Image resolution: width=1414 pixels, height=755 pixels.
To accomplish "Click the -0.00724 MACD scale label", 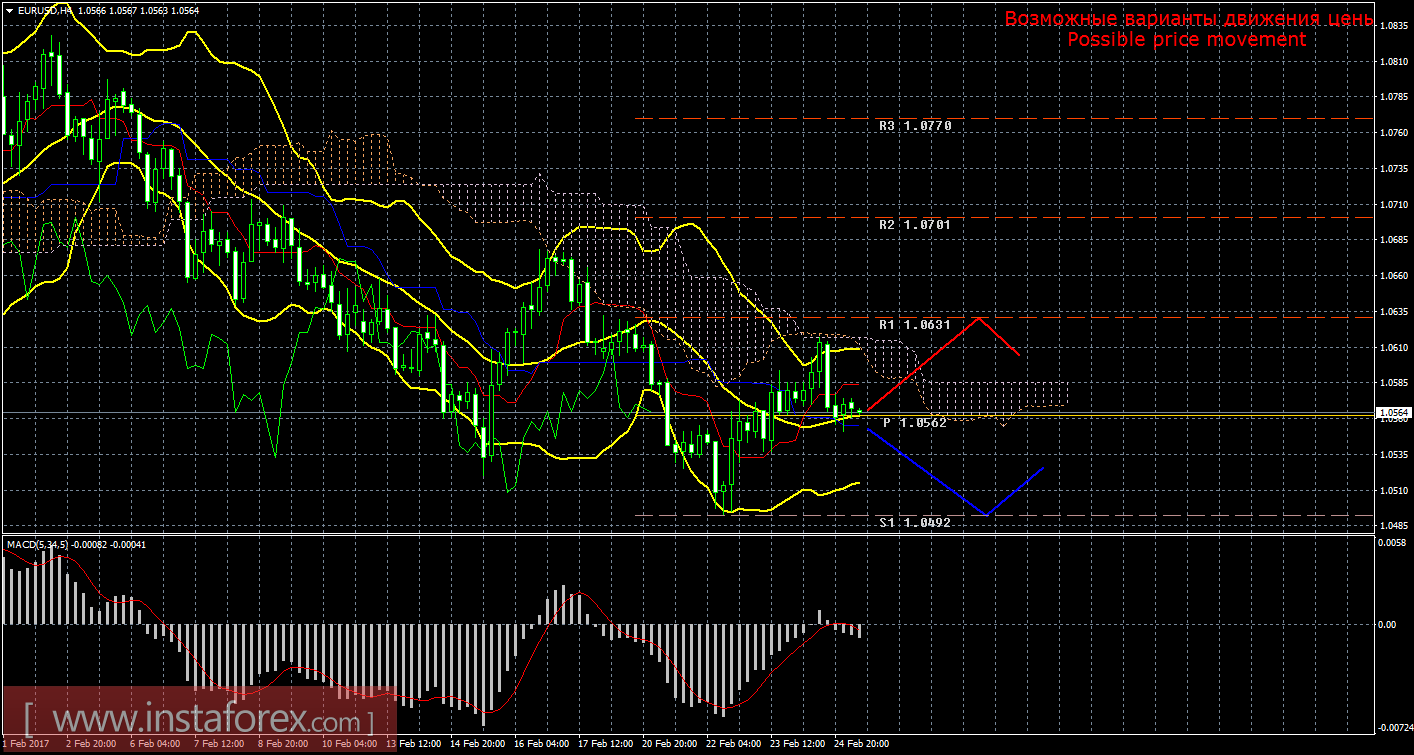I will pyautogui.click(x=1390, y=728).
